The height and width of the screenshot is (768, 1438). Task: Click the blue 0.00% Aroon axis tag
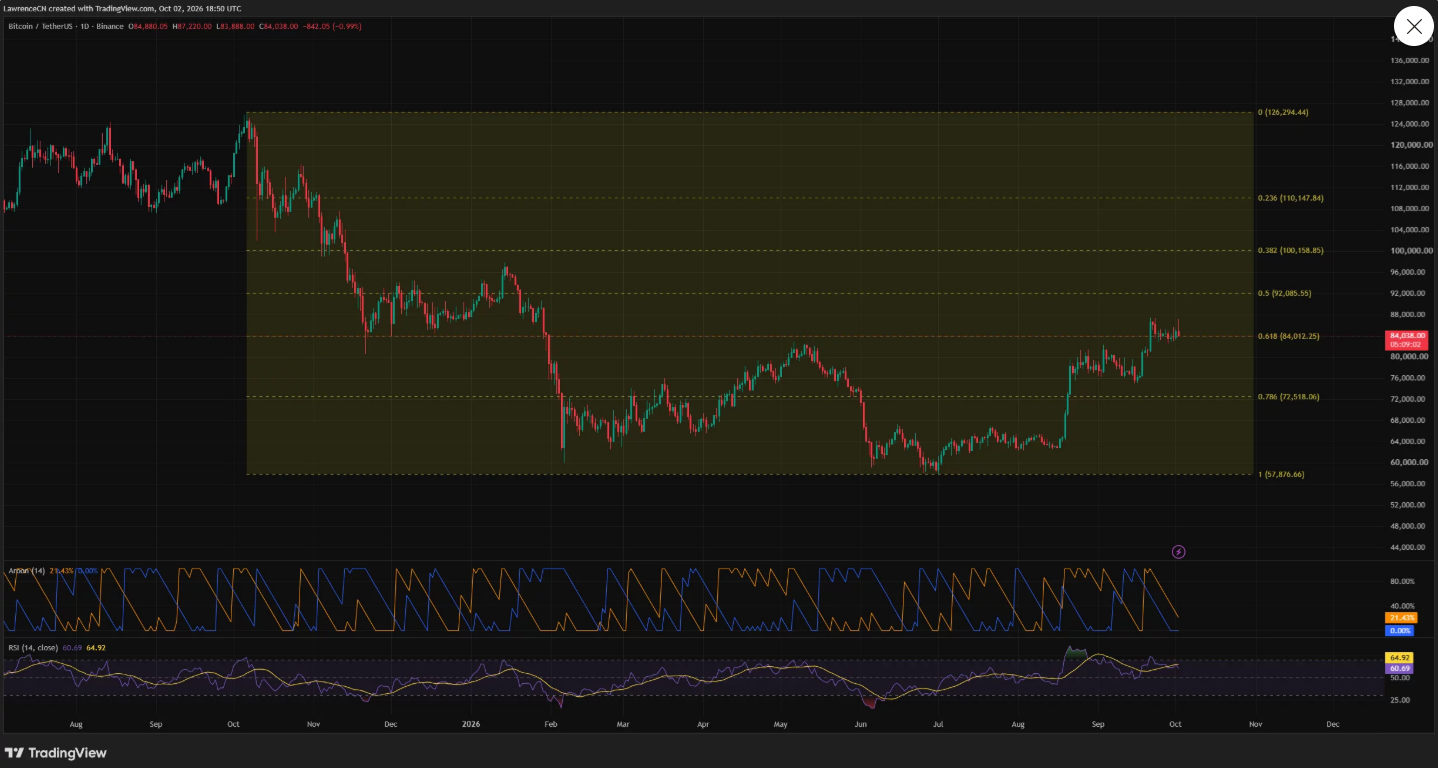[x=1399, y=630]
